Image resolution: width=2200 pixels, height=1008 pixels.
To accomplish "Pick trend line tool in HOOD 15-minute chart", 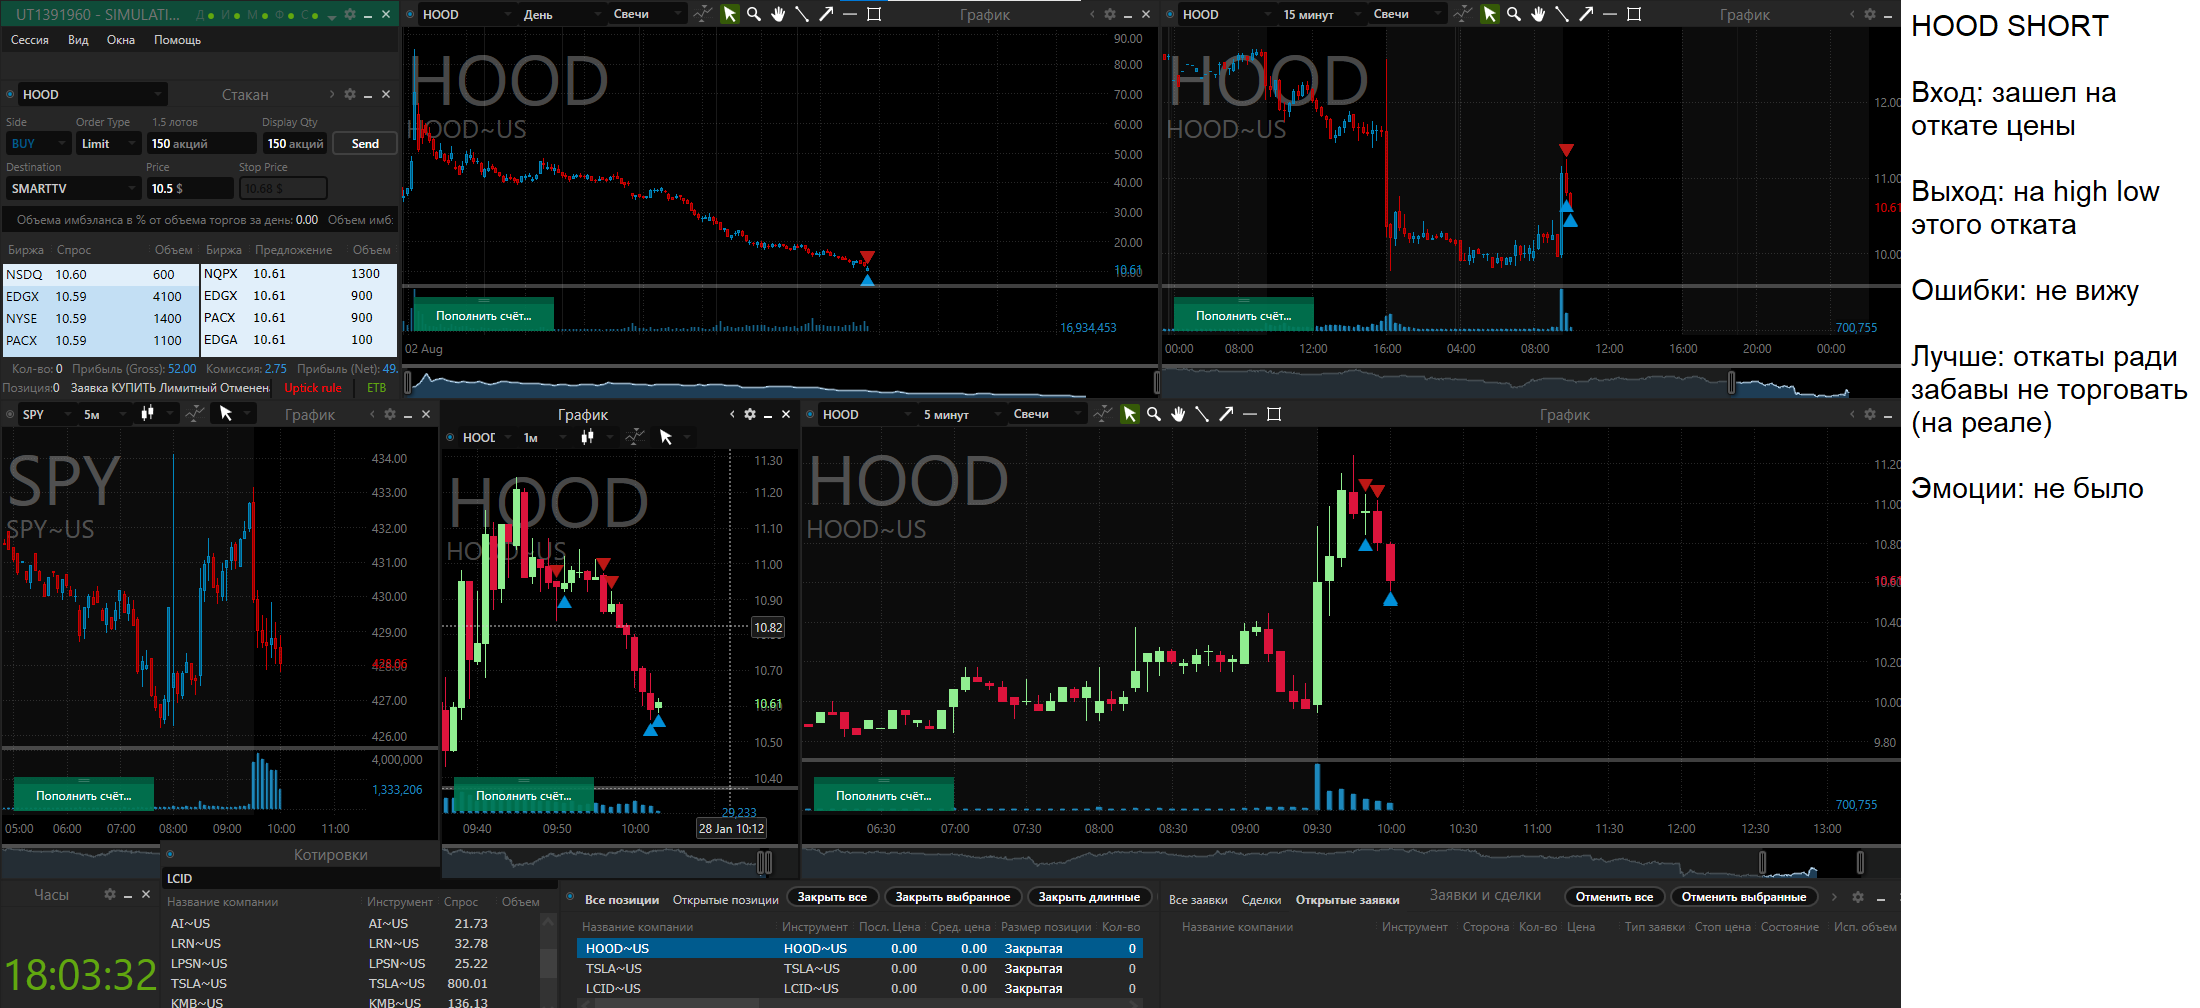I will pyautogui.click(x=1562, y=14).
